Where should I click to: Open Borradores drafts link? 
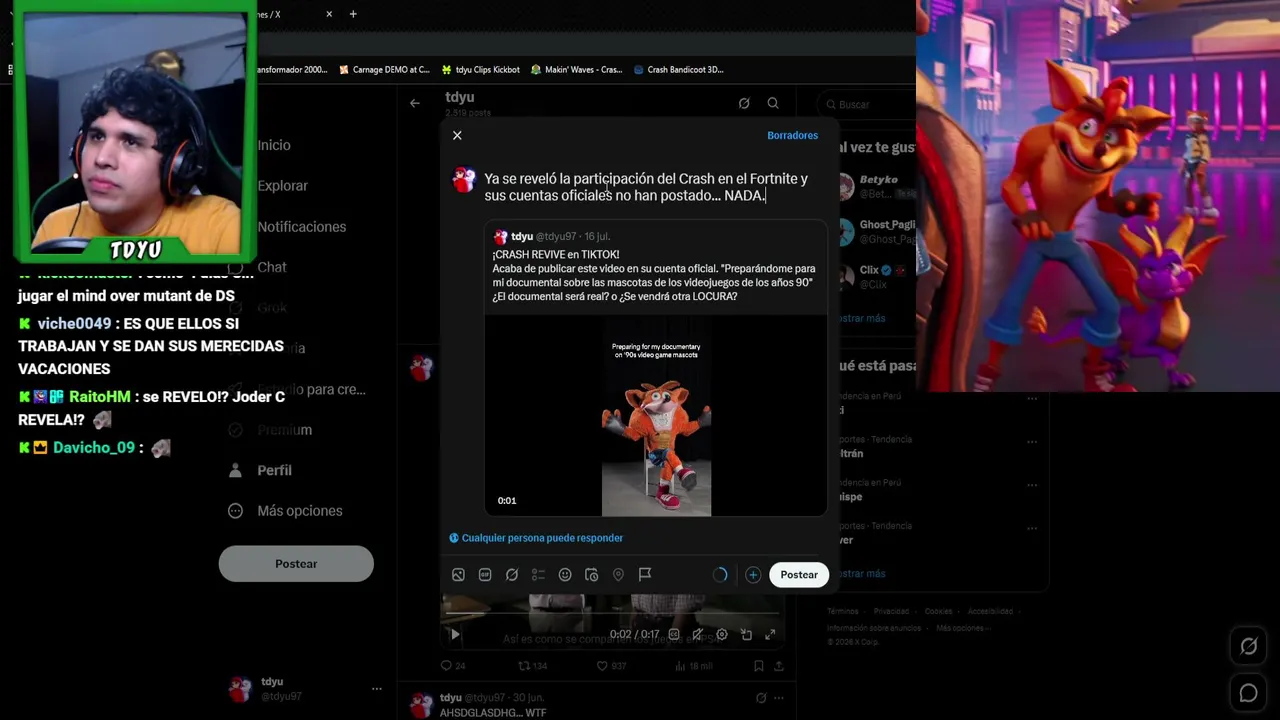(x=792, y=136)
